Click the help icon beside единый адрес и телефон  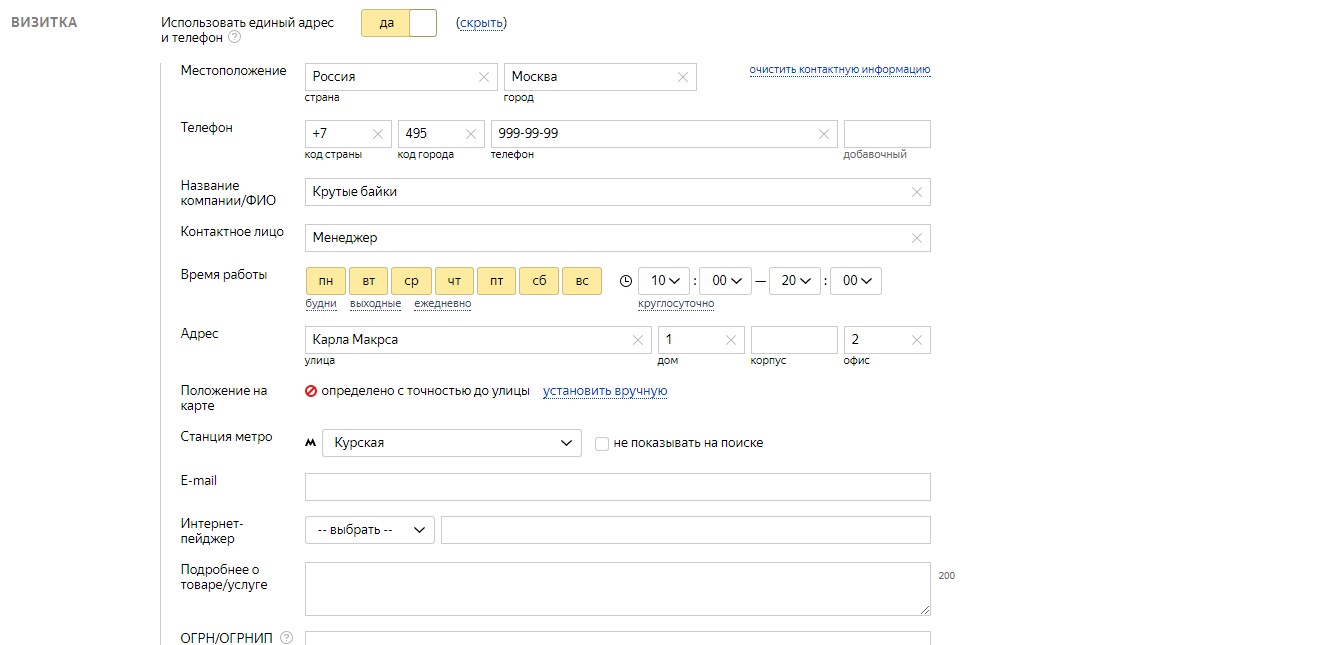coord(234,38)
